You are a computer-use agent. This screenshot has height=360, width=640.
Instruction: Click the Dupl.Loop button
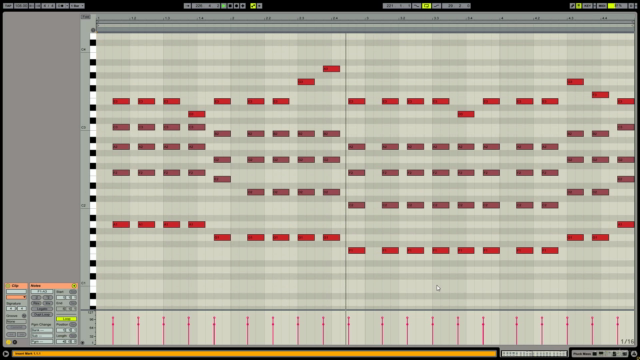click(42, 315)
